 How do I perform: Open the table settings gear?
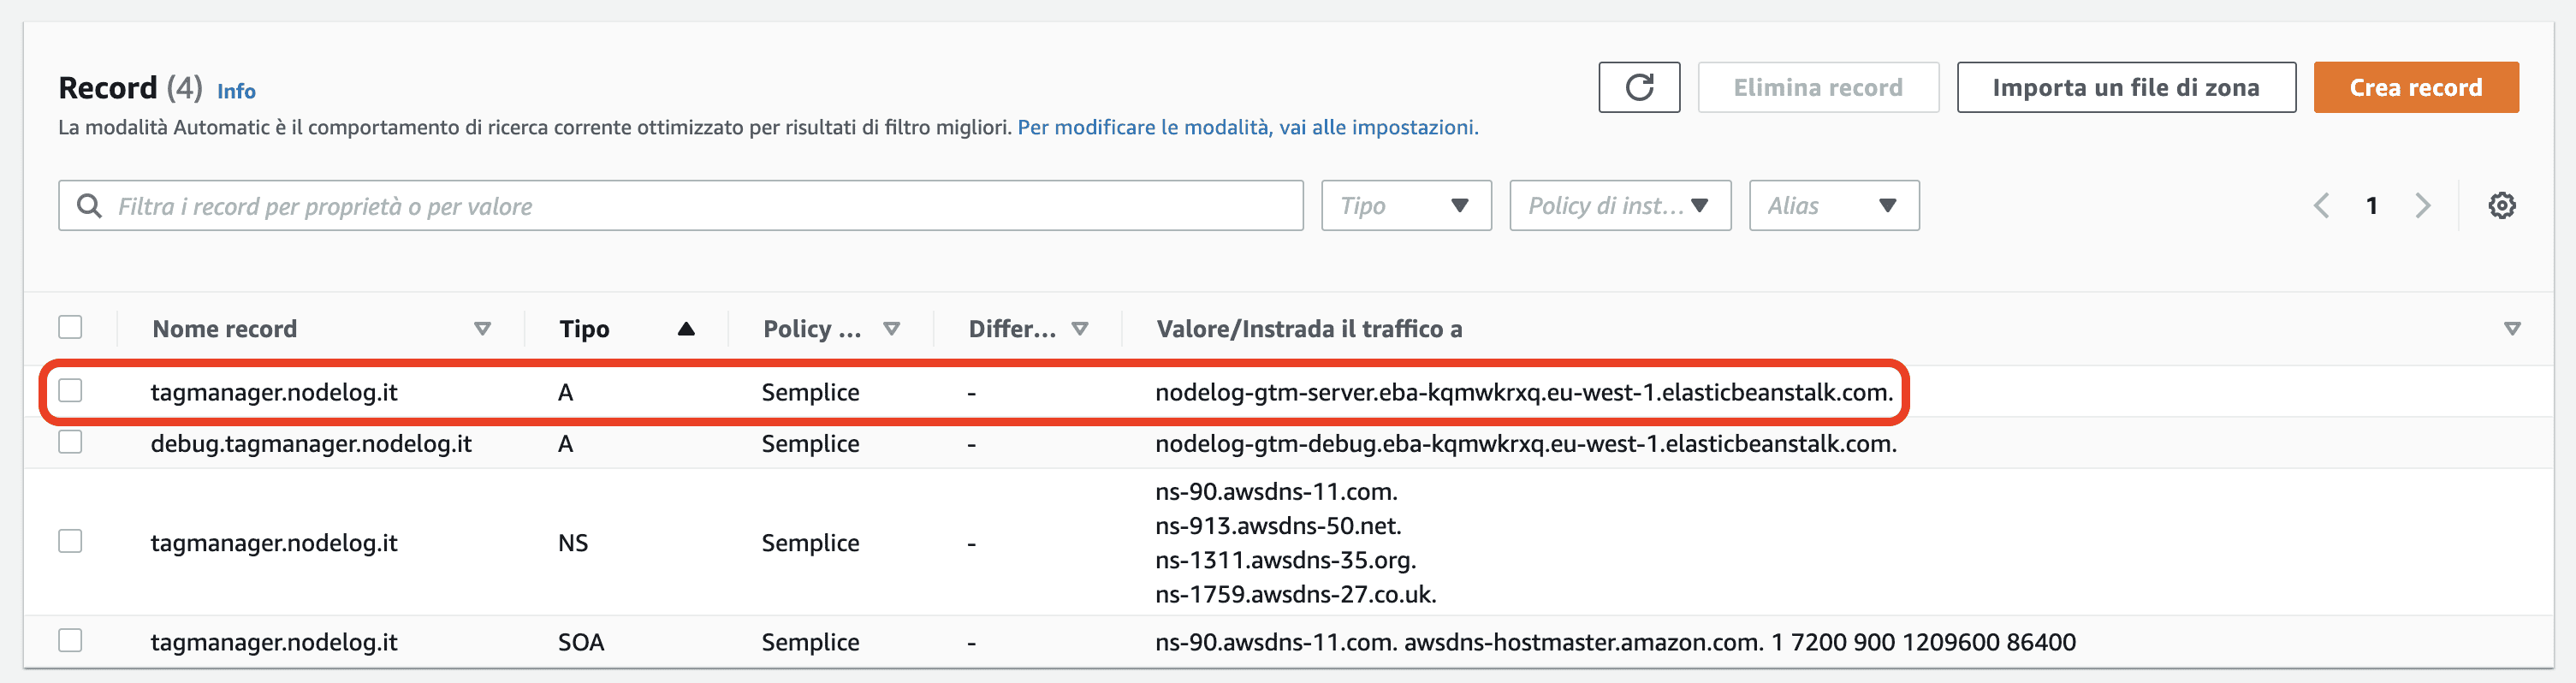pos(2504,205)
